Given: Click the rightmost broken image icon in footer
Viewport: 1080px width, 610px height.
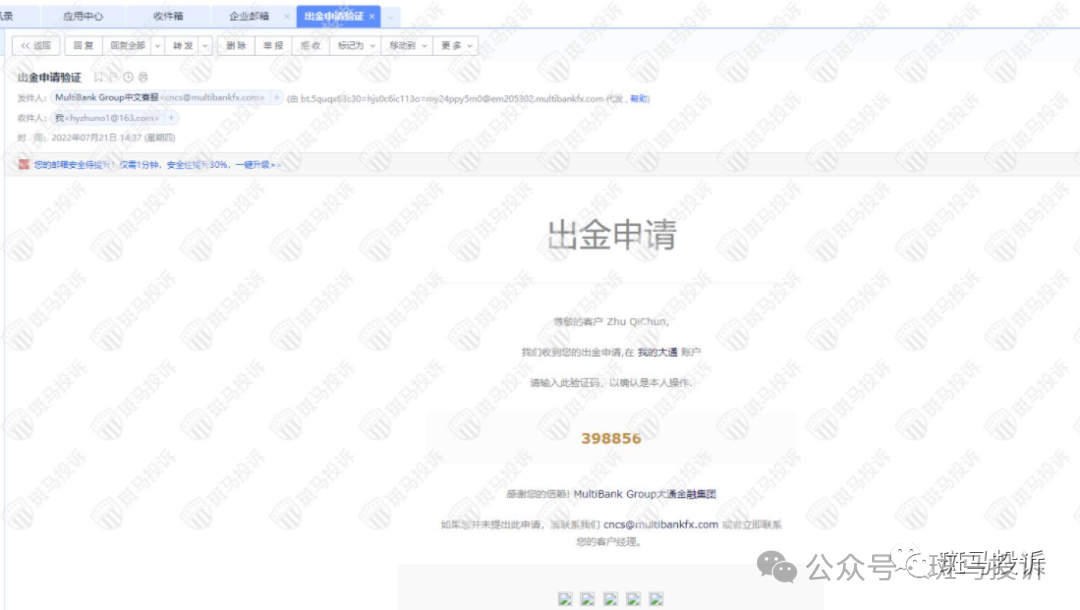Looking at the screenshot, I should (x=656, y=599).
